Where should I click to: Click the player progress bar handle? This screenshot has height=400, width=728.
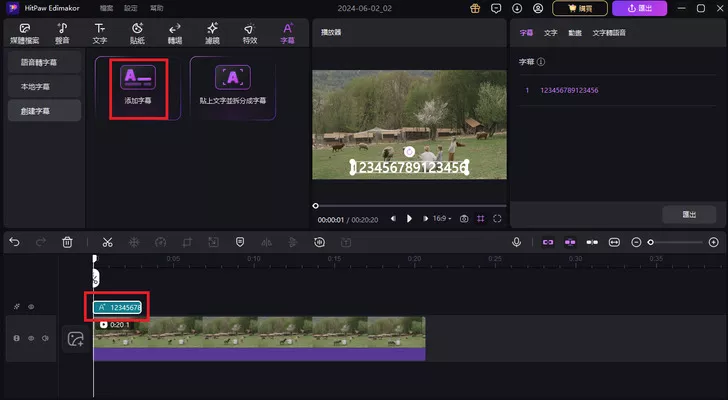tap(316, 206)
